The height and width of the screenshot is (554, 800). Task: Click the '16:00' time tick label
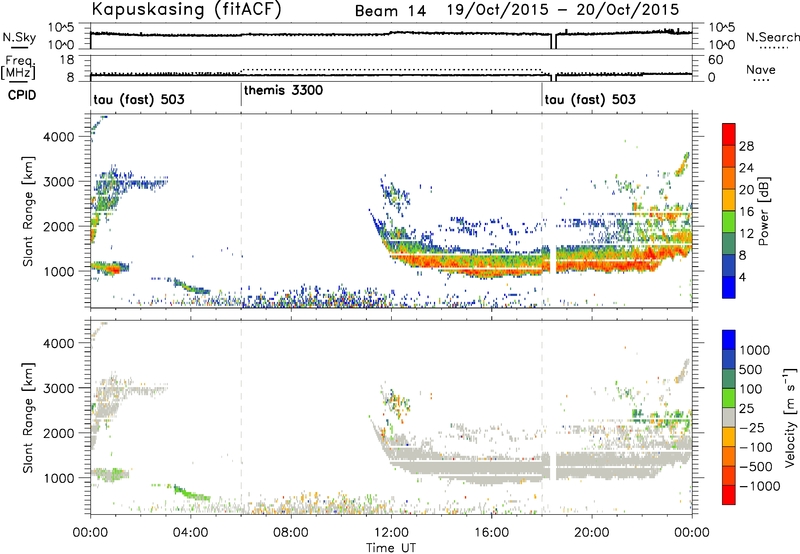(491, 533)
